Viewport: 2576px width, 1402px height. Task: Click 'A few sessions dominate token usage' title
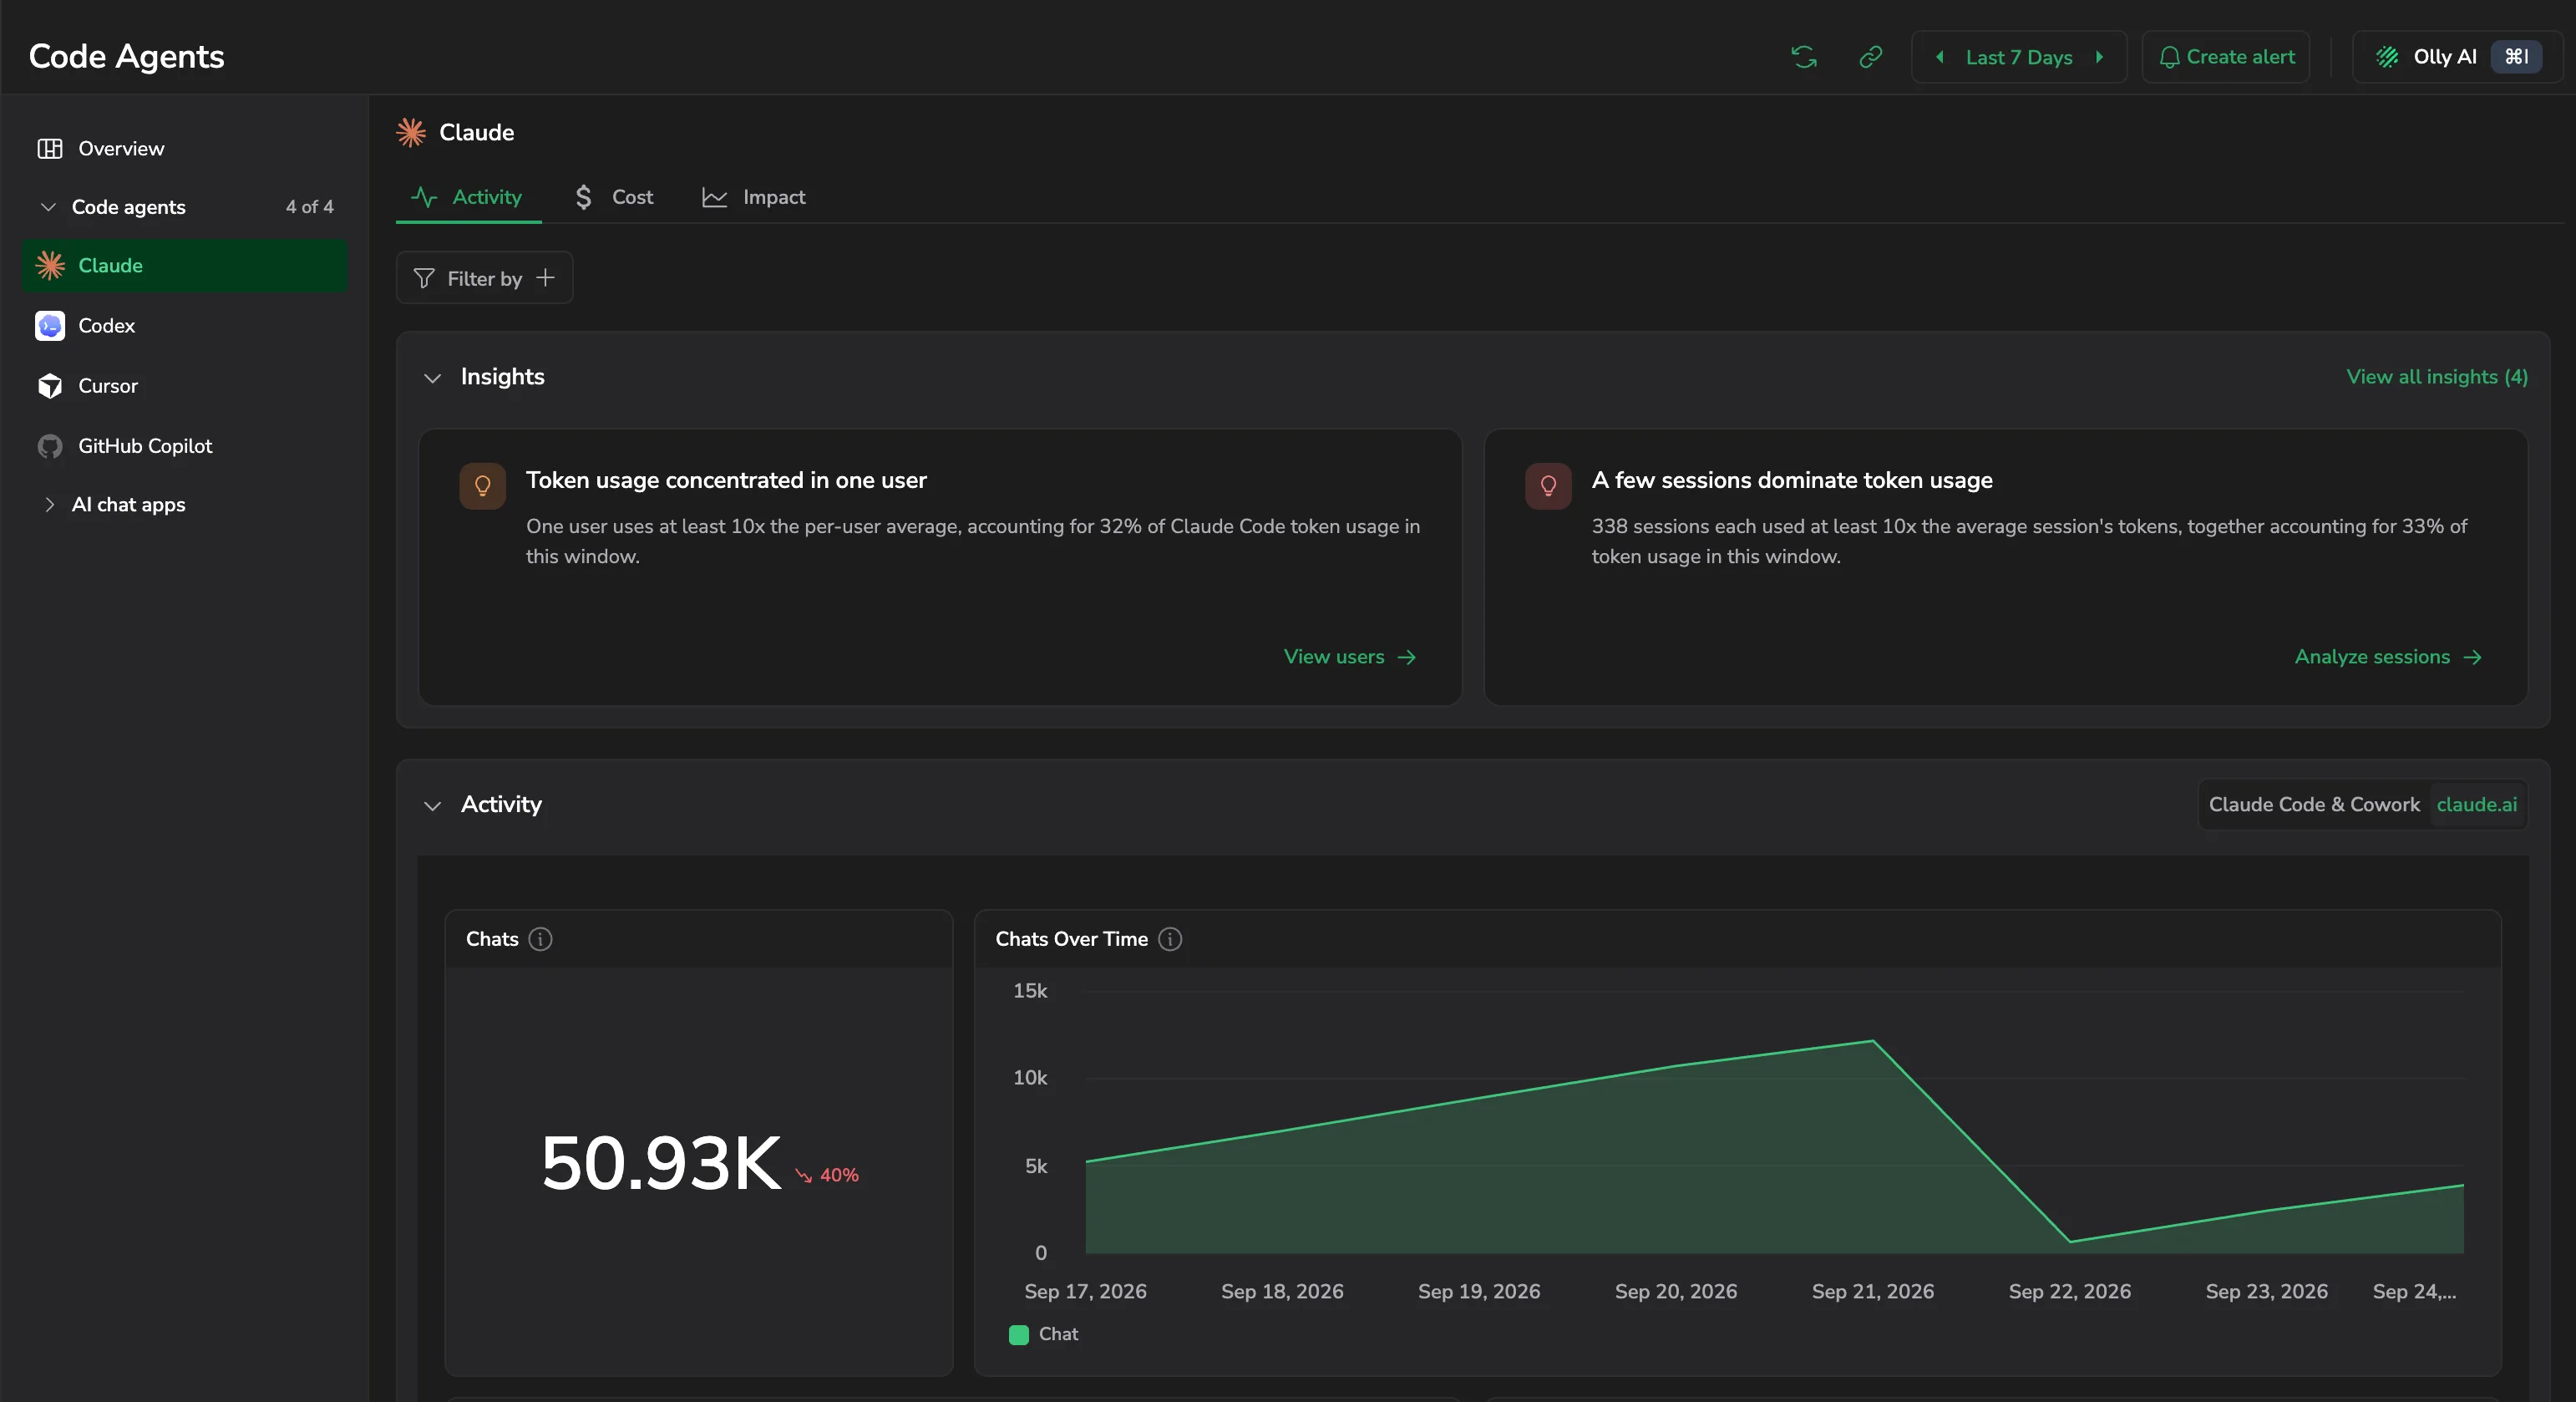click(1792, 480)
